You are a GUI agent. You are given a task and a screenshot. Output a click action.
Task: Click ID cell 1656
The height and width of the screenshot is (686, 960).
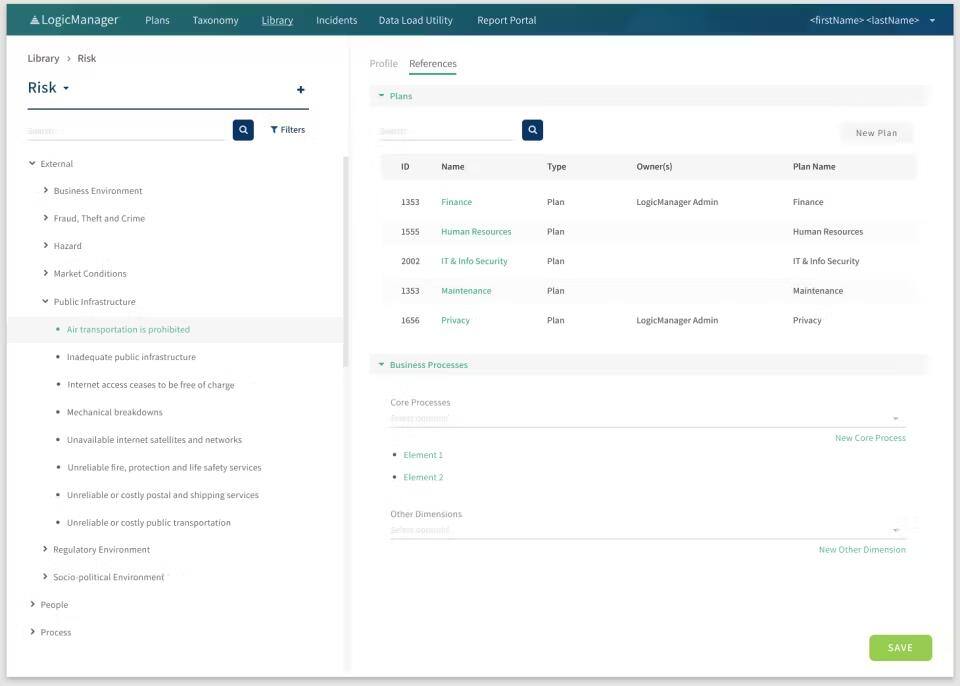(x=410, y=320)
